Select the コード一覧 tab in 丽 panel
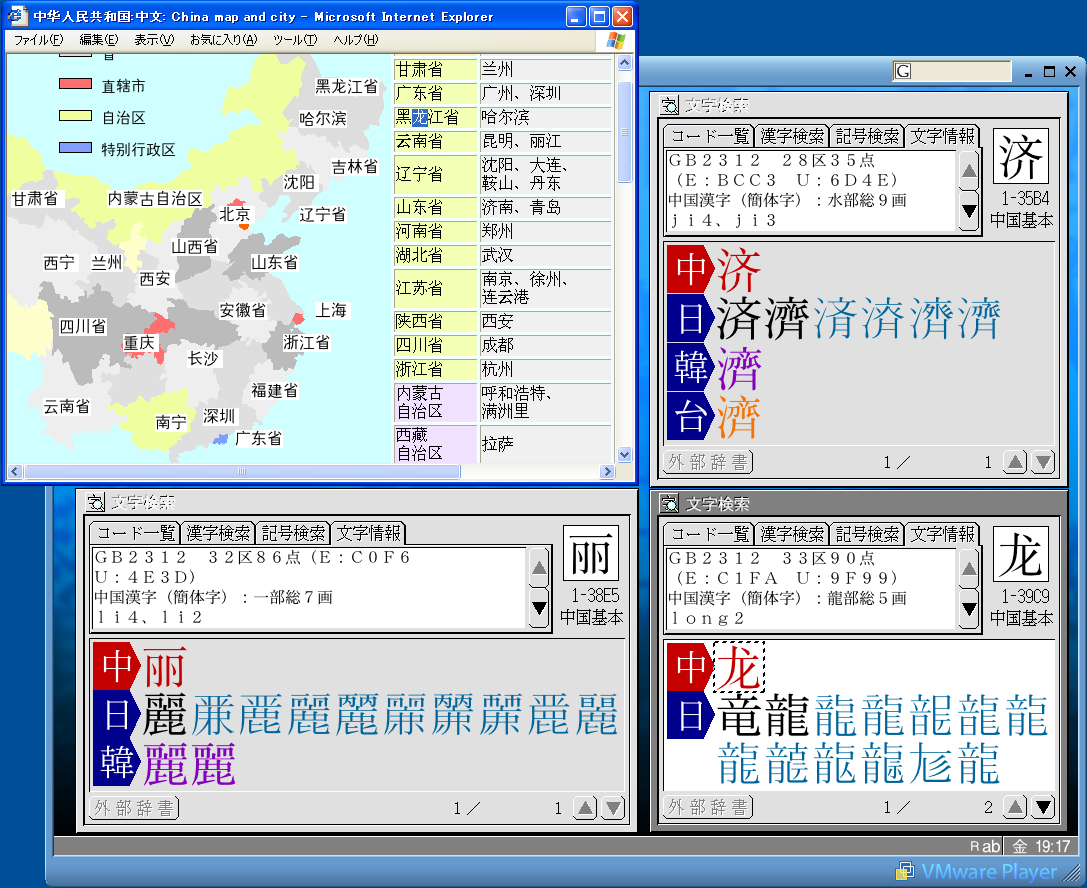 click(134, 533)
